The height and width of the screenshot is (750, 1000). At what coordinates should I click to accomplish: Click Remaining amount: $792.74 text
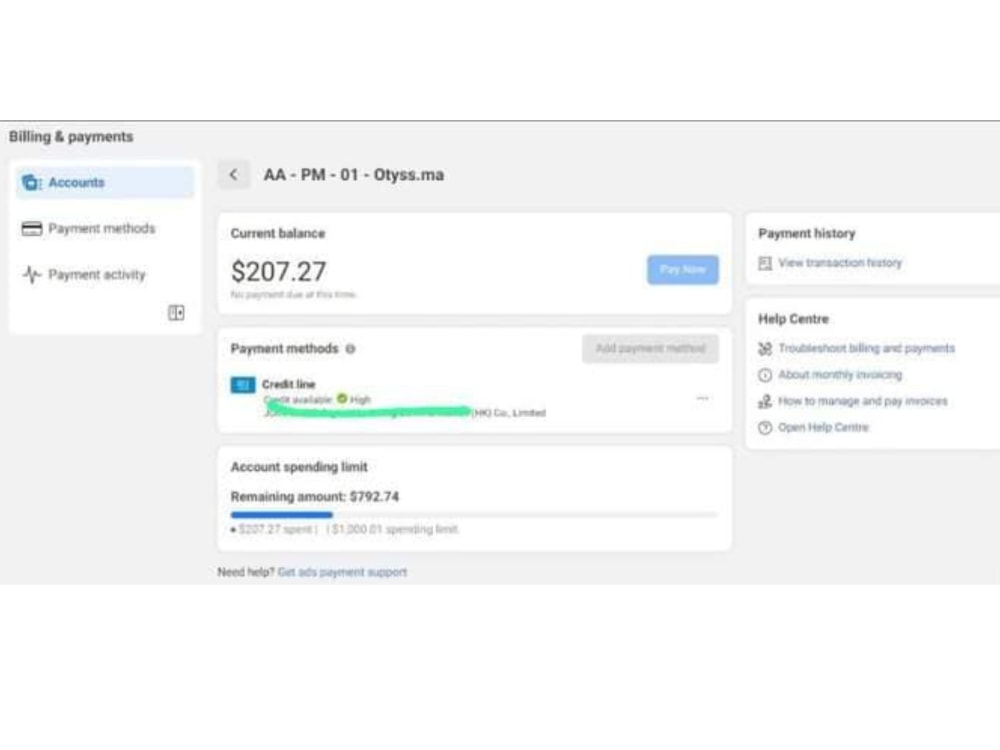coord(315,497)
